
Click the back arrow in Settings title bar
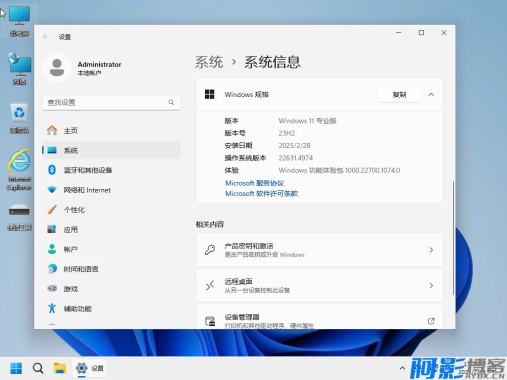click(x=46, y=37)
